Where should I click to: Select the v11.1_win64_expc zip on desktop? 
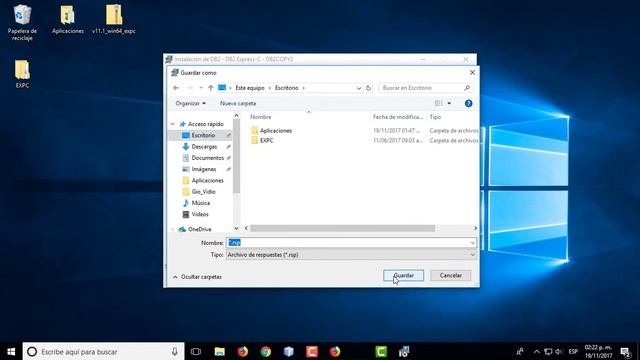coord(114,19)
